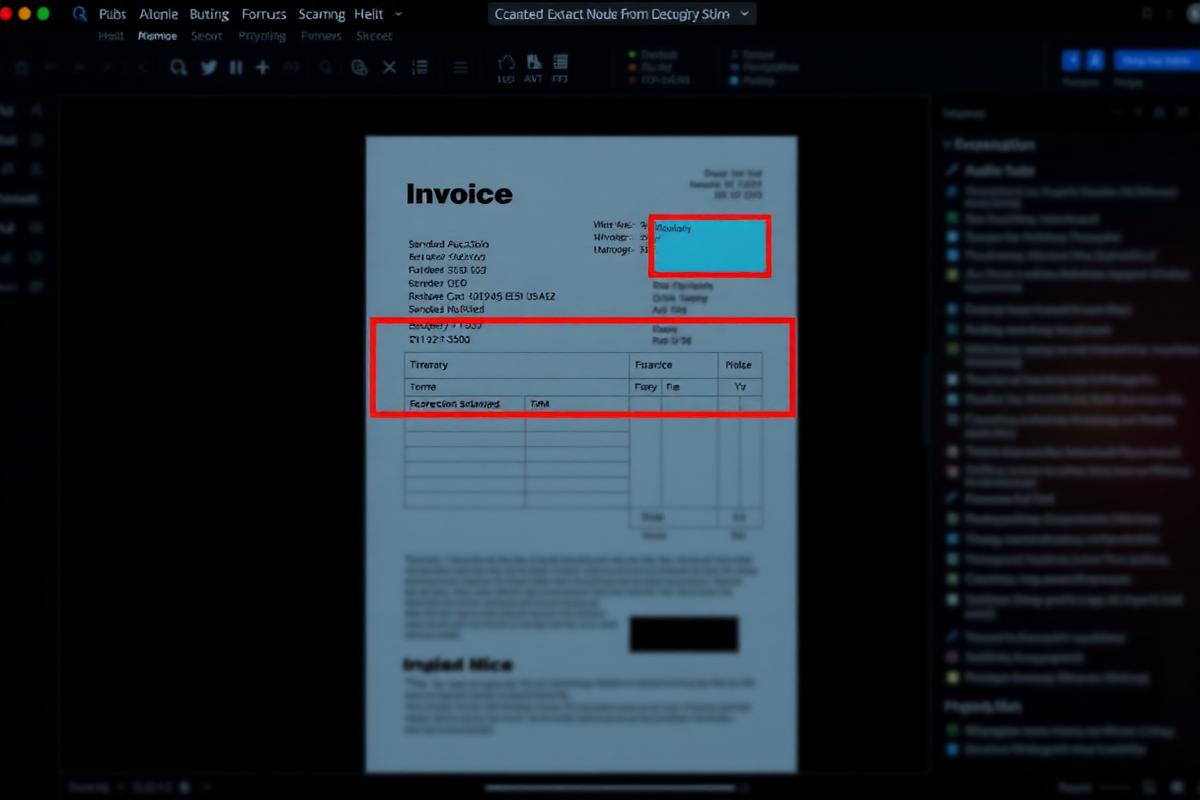1200x800 pixels.
Task: Click the first small blue square button
Action: click(x=1071, y=60)
